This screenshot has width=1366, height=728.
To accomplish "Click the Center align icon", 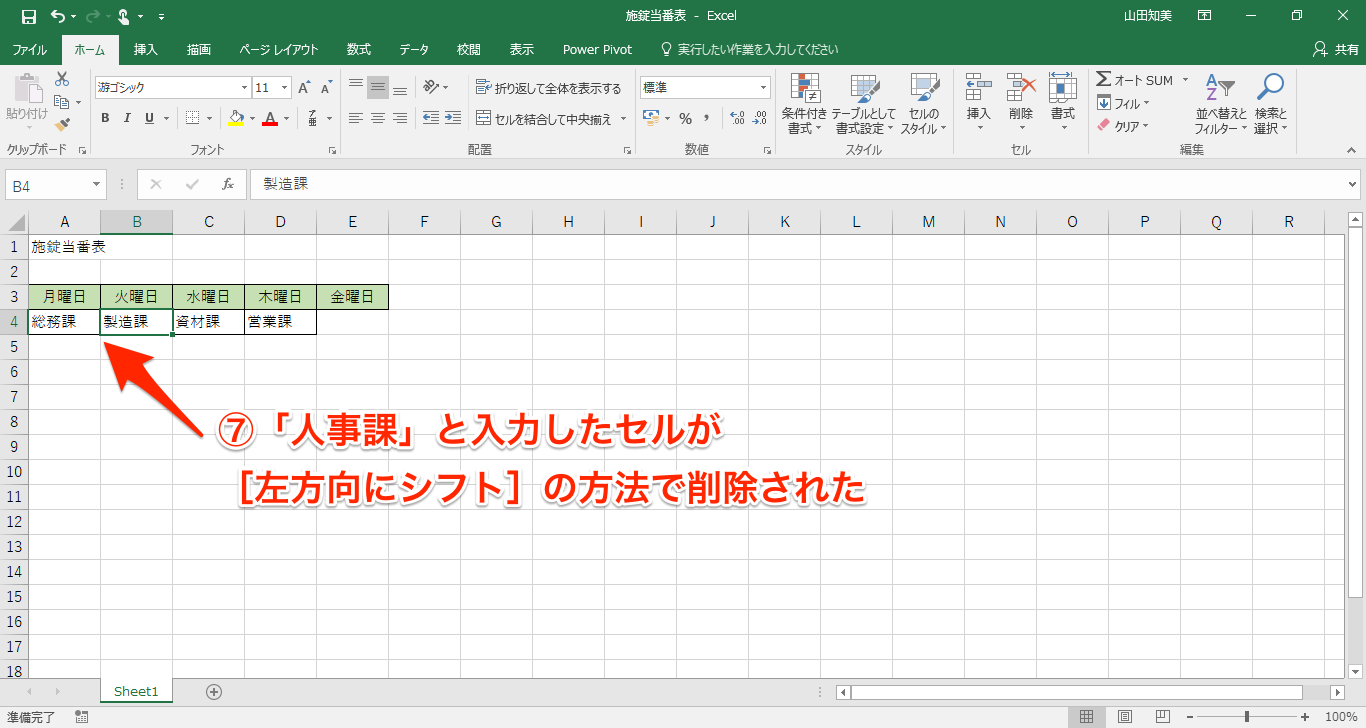I will 377,118.
